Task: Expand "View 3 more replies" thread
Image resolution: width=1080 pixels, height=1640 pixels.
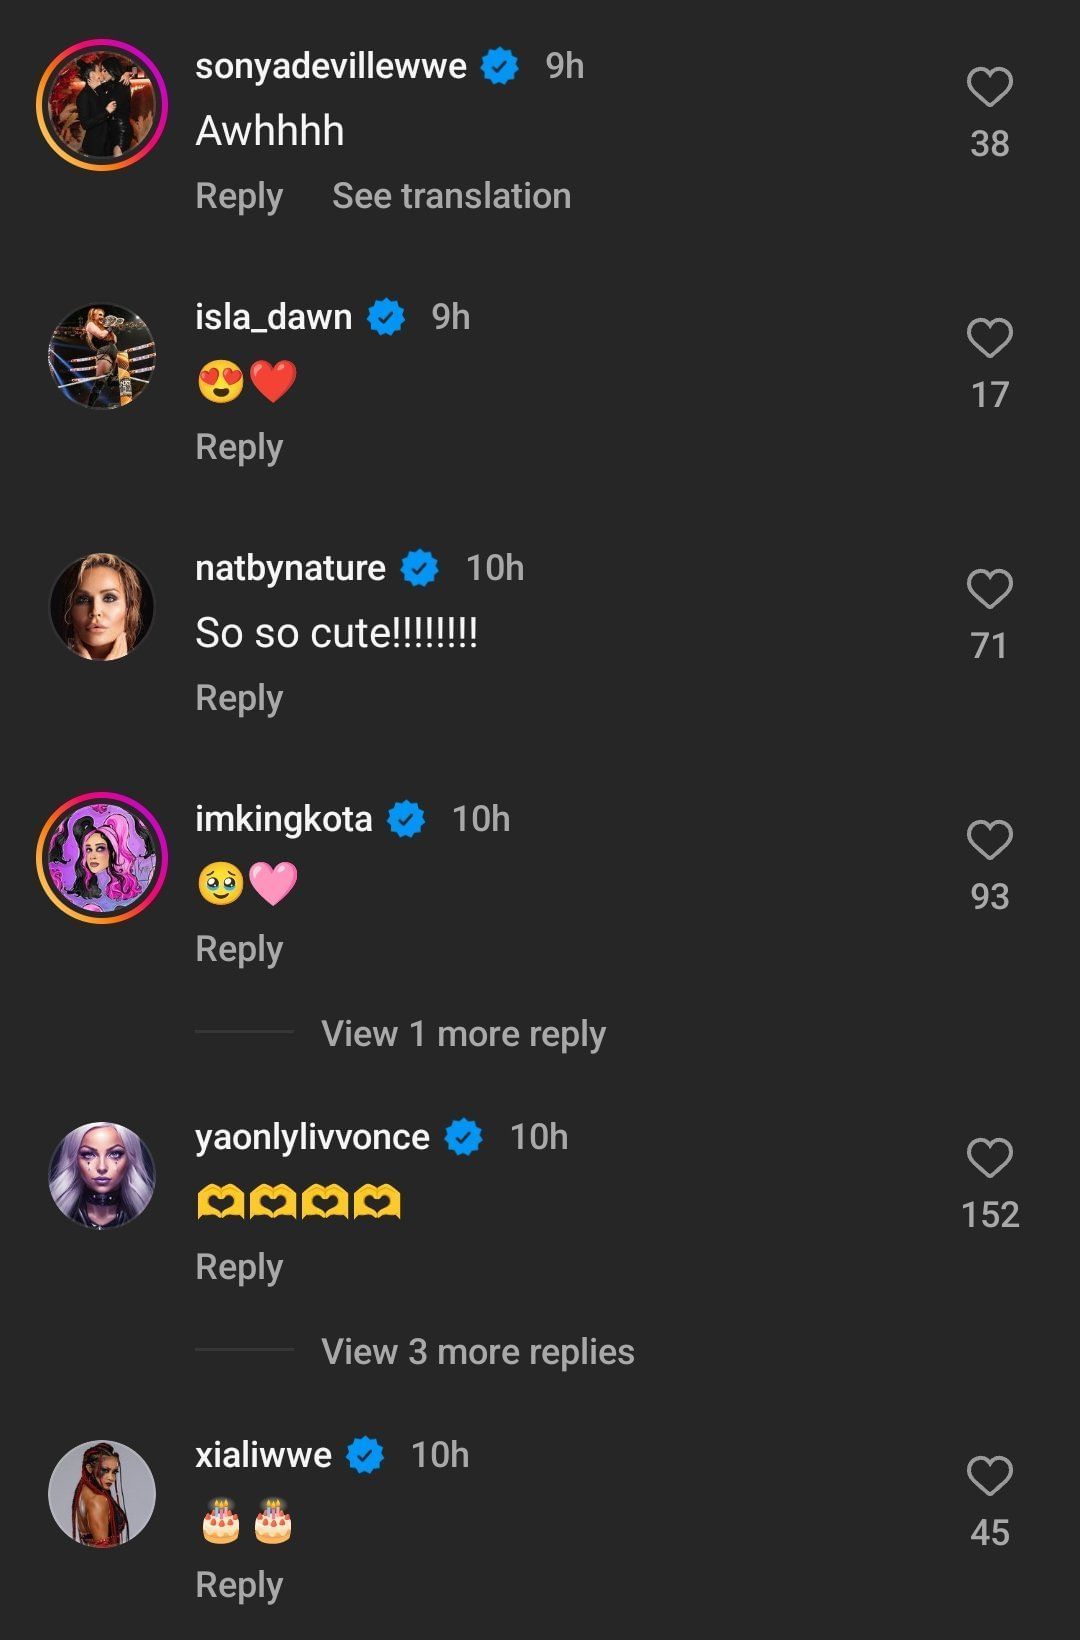Action: pyautogui.click(x=477, y=1352)
